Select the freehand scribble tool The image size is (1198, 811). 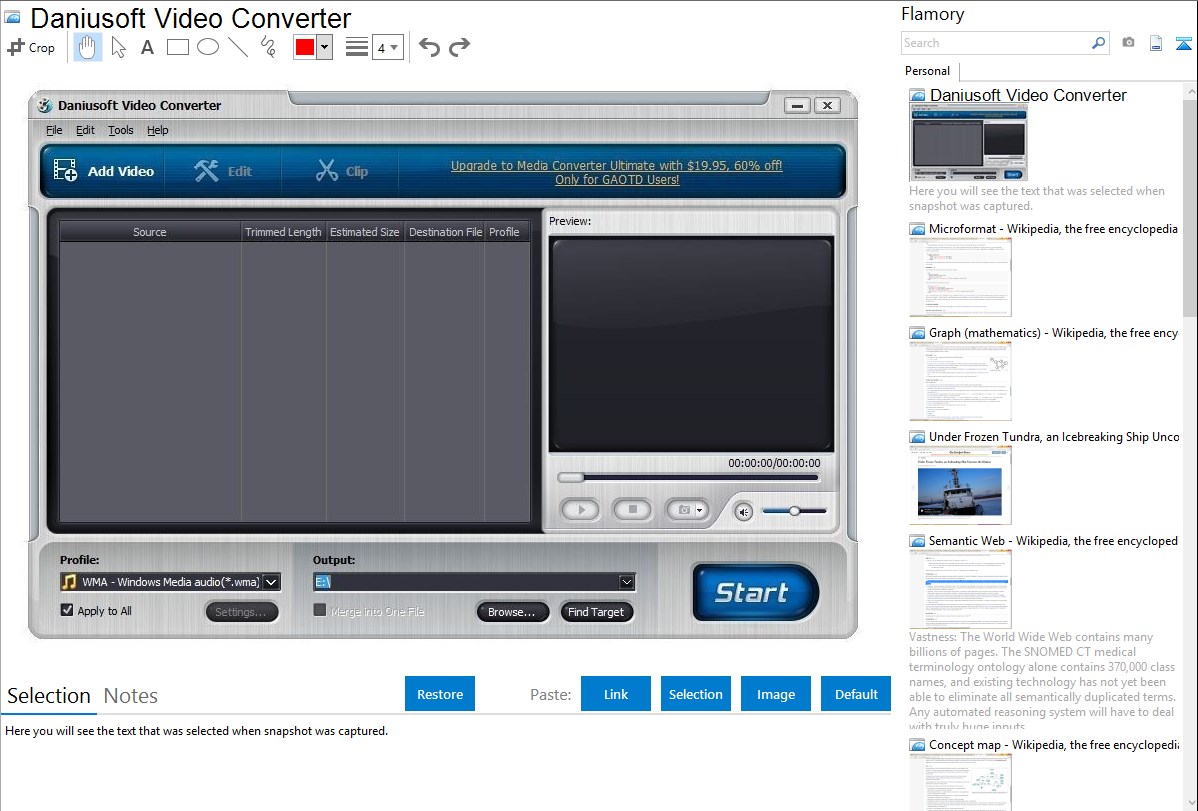click(x=268, y=47)
